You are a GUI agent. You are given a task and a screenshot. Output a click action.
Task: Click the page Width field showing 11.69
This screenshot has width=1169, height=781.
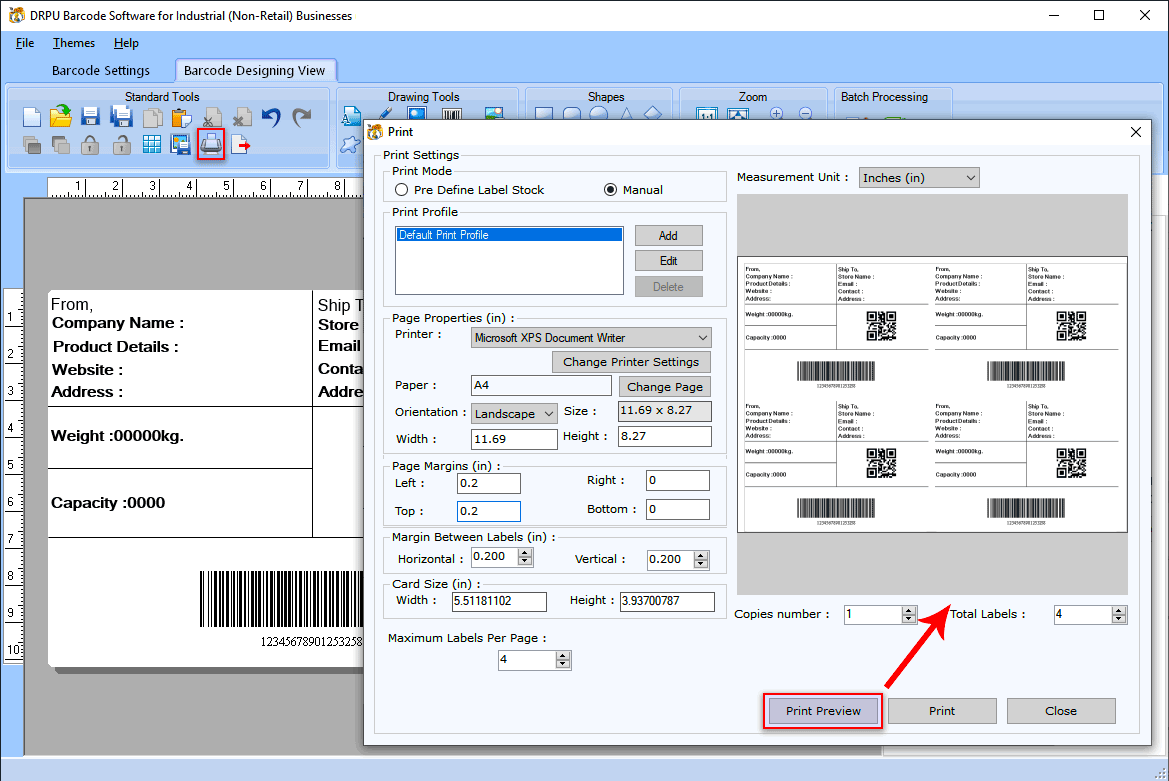pos(514,440)
